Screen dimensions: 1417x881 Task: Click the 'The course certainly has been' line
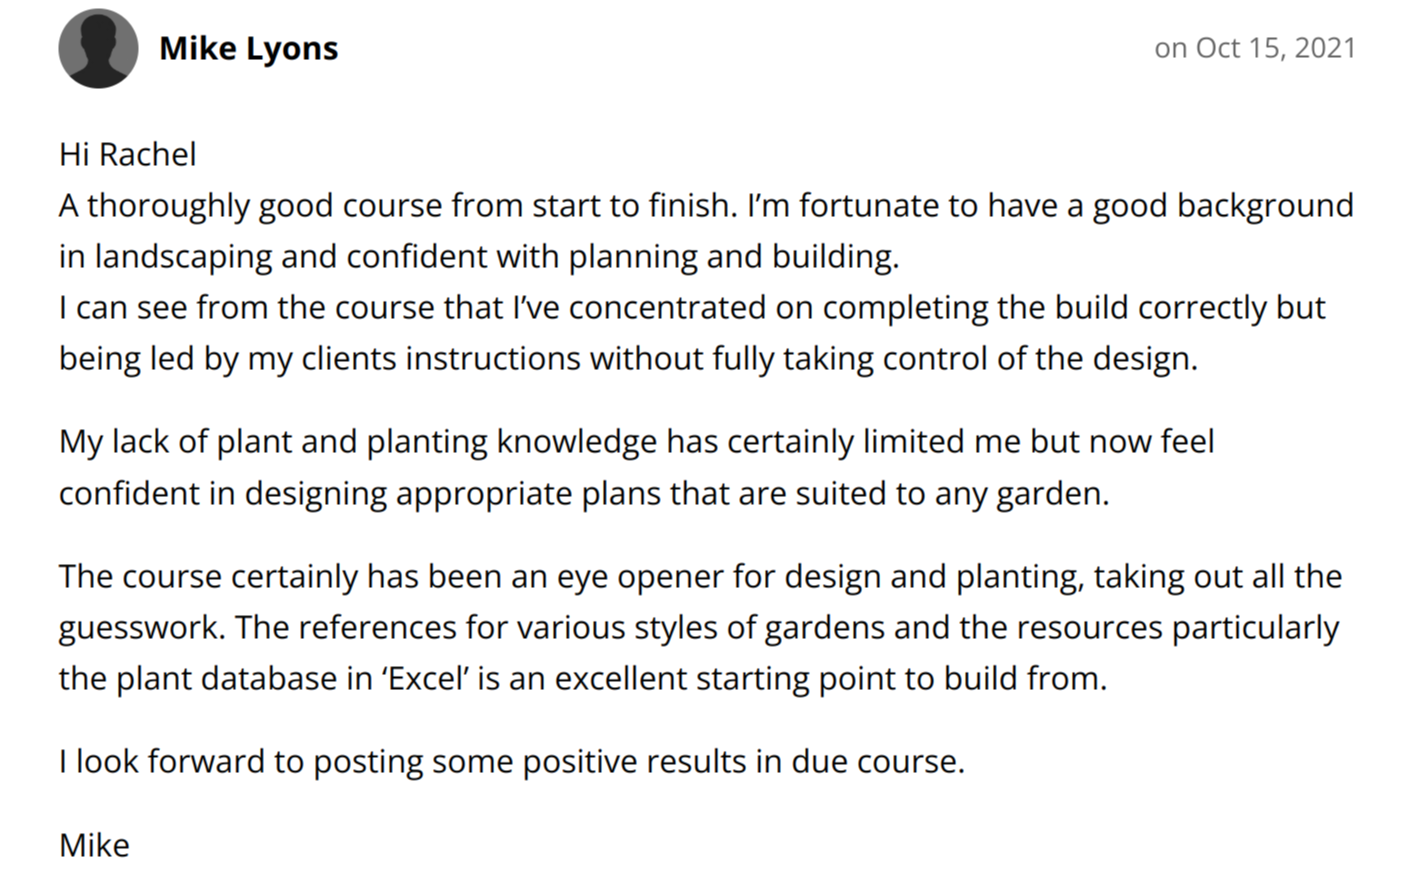coord(700,576)
